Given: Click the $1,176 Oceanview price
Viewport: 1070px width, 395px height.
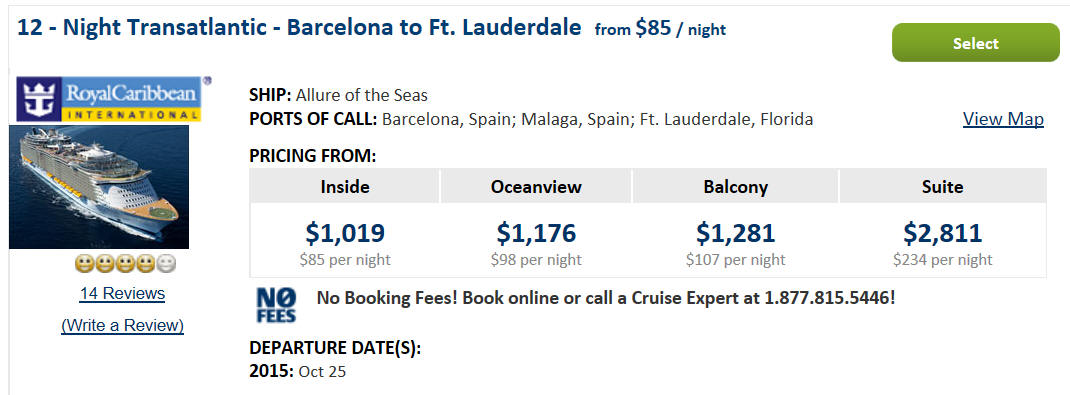Looking at the screenshot, I should (536, 233).
